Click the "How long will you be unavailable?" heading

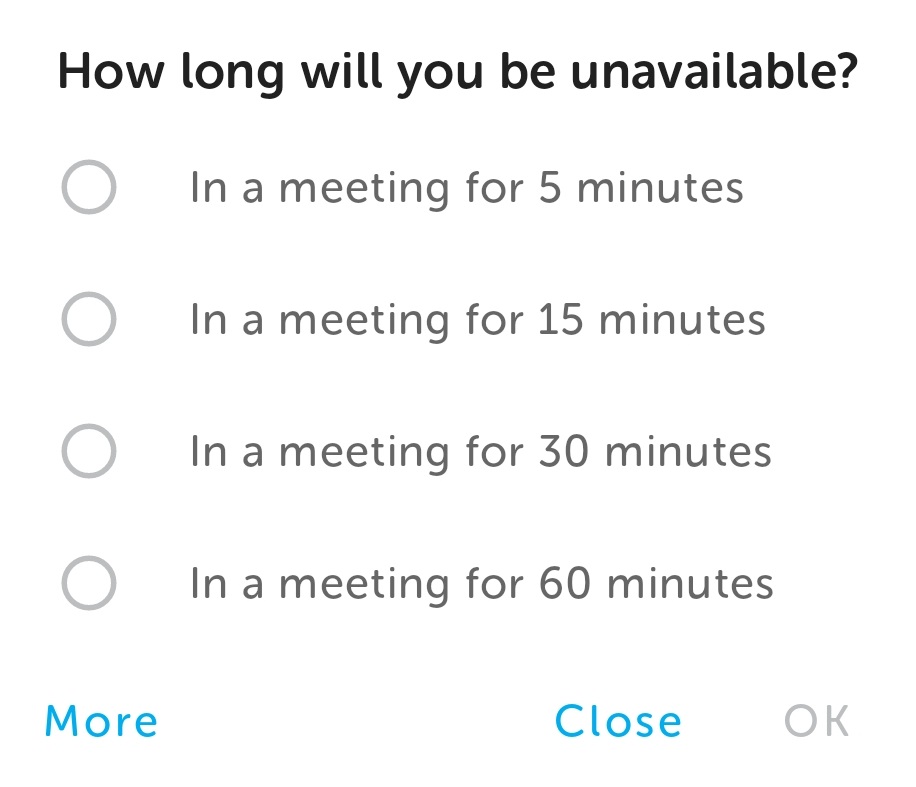458,75
